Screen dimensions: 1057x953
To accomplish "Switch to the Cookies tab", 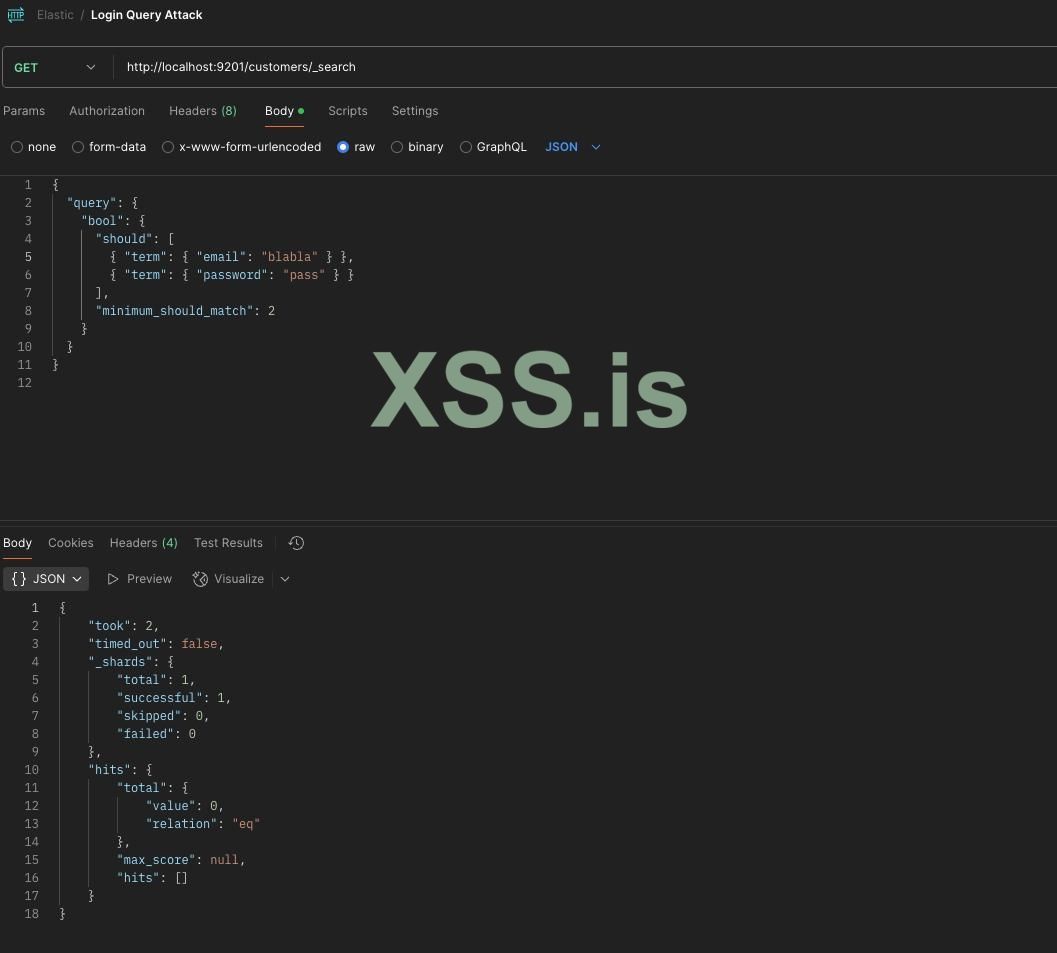I will [x=71, y=543].
